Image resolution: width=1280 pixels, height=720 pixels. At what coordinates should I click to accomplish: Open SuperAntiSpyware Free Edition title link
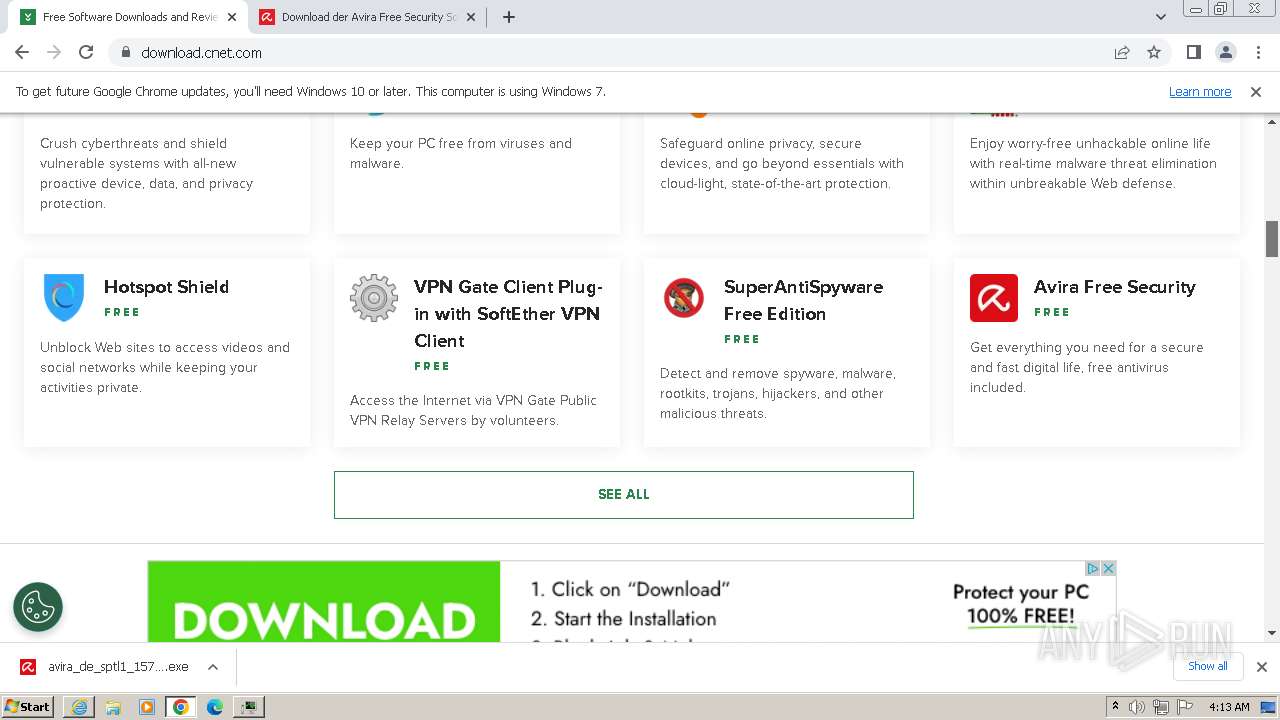tap(803, 300)
